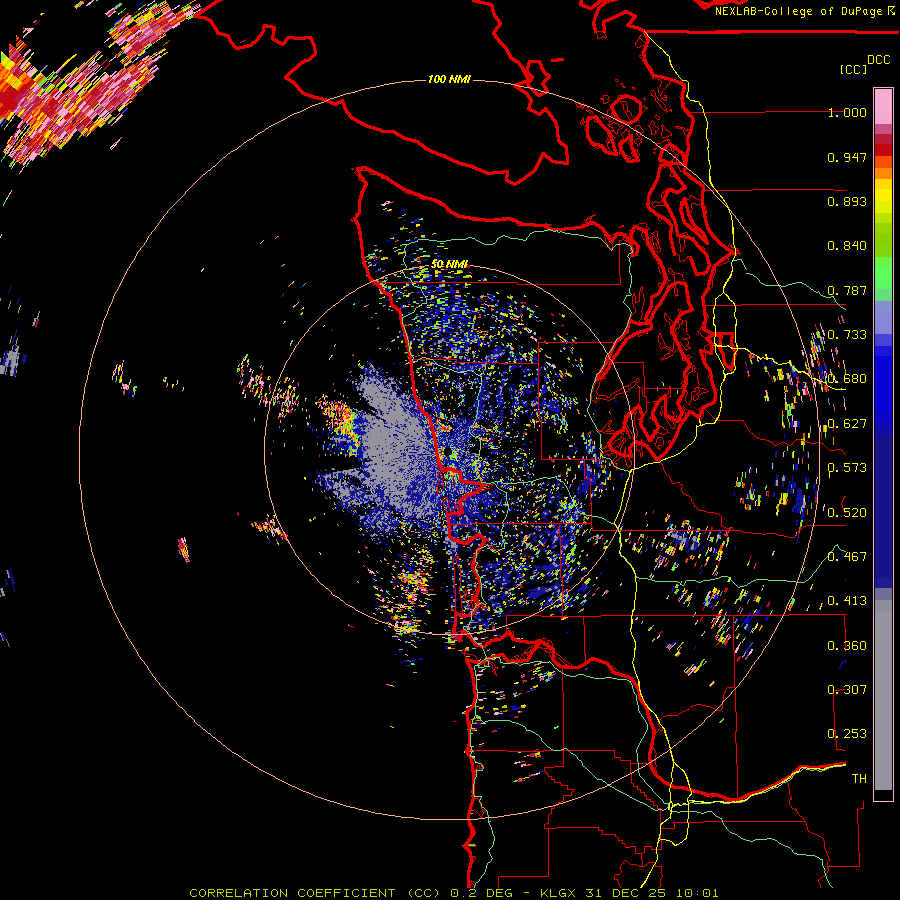Click the 0.467 color scale value
The height and width of the screenshot is (900, 900).
pyautogui.click(x=847, y=557)
